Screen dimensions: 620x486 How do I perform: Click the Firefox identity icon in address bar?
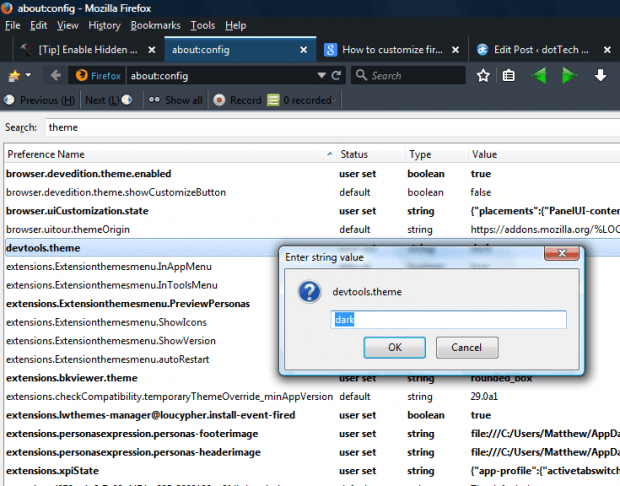coord(98,76)
